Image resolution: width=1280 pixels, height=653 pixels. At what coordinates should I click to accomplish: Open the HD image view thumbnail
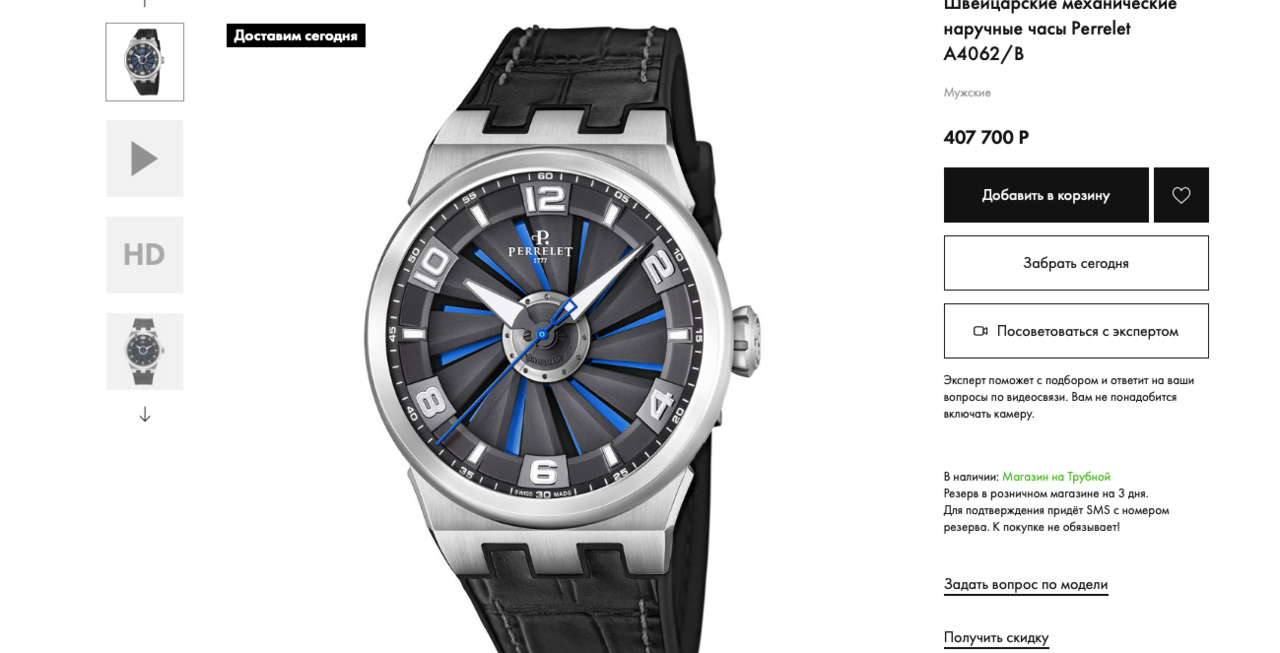(145, 255)
